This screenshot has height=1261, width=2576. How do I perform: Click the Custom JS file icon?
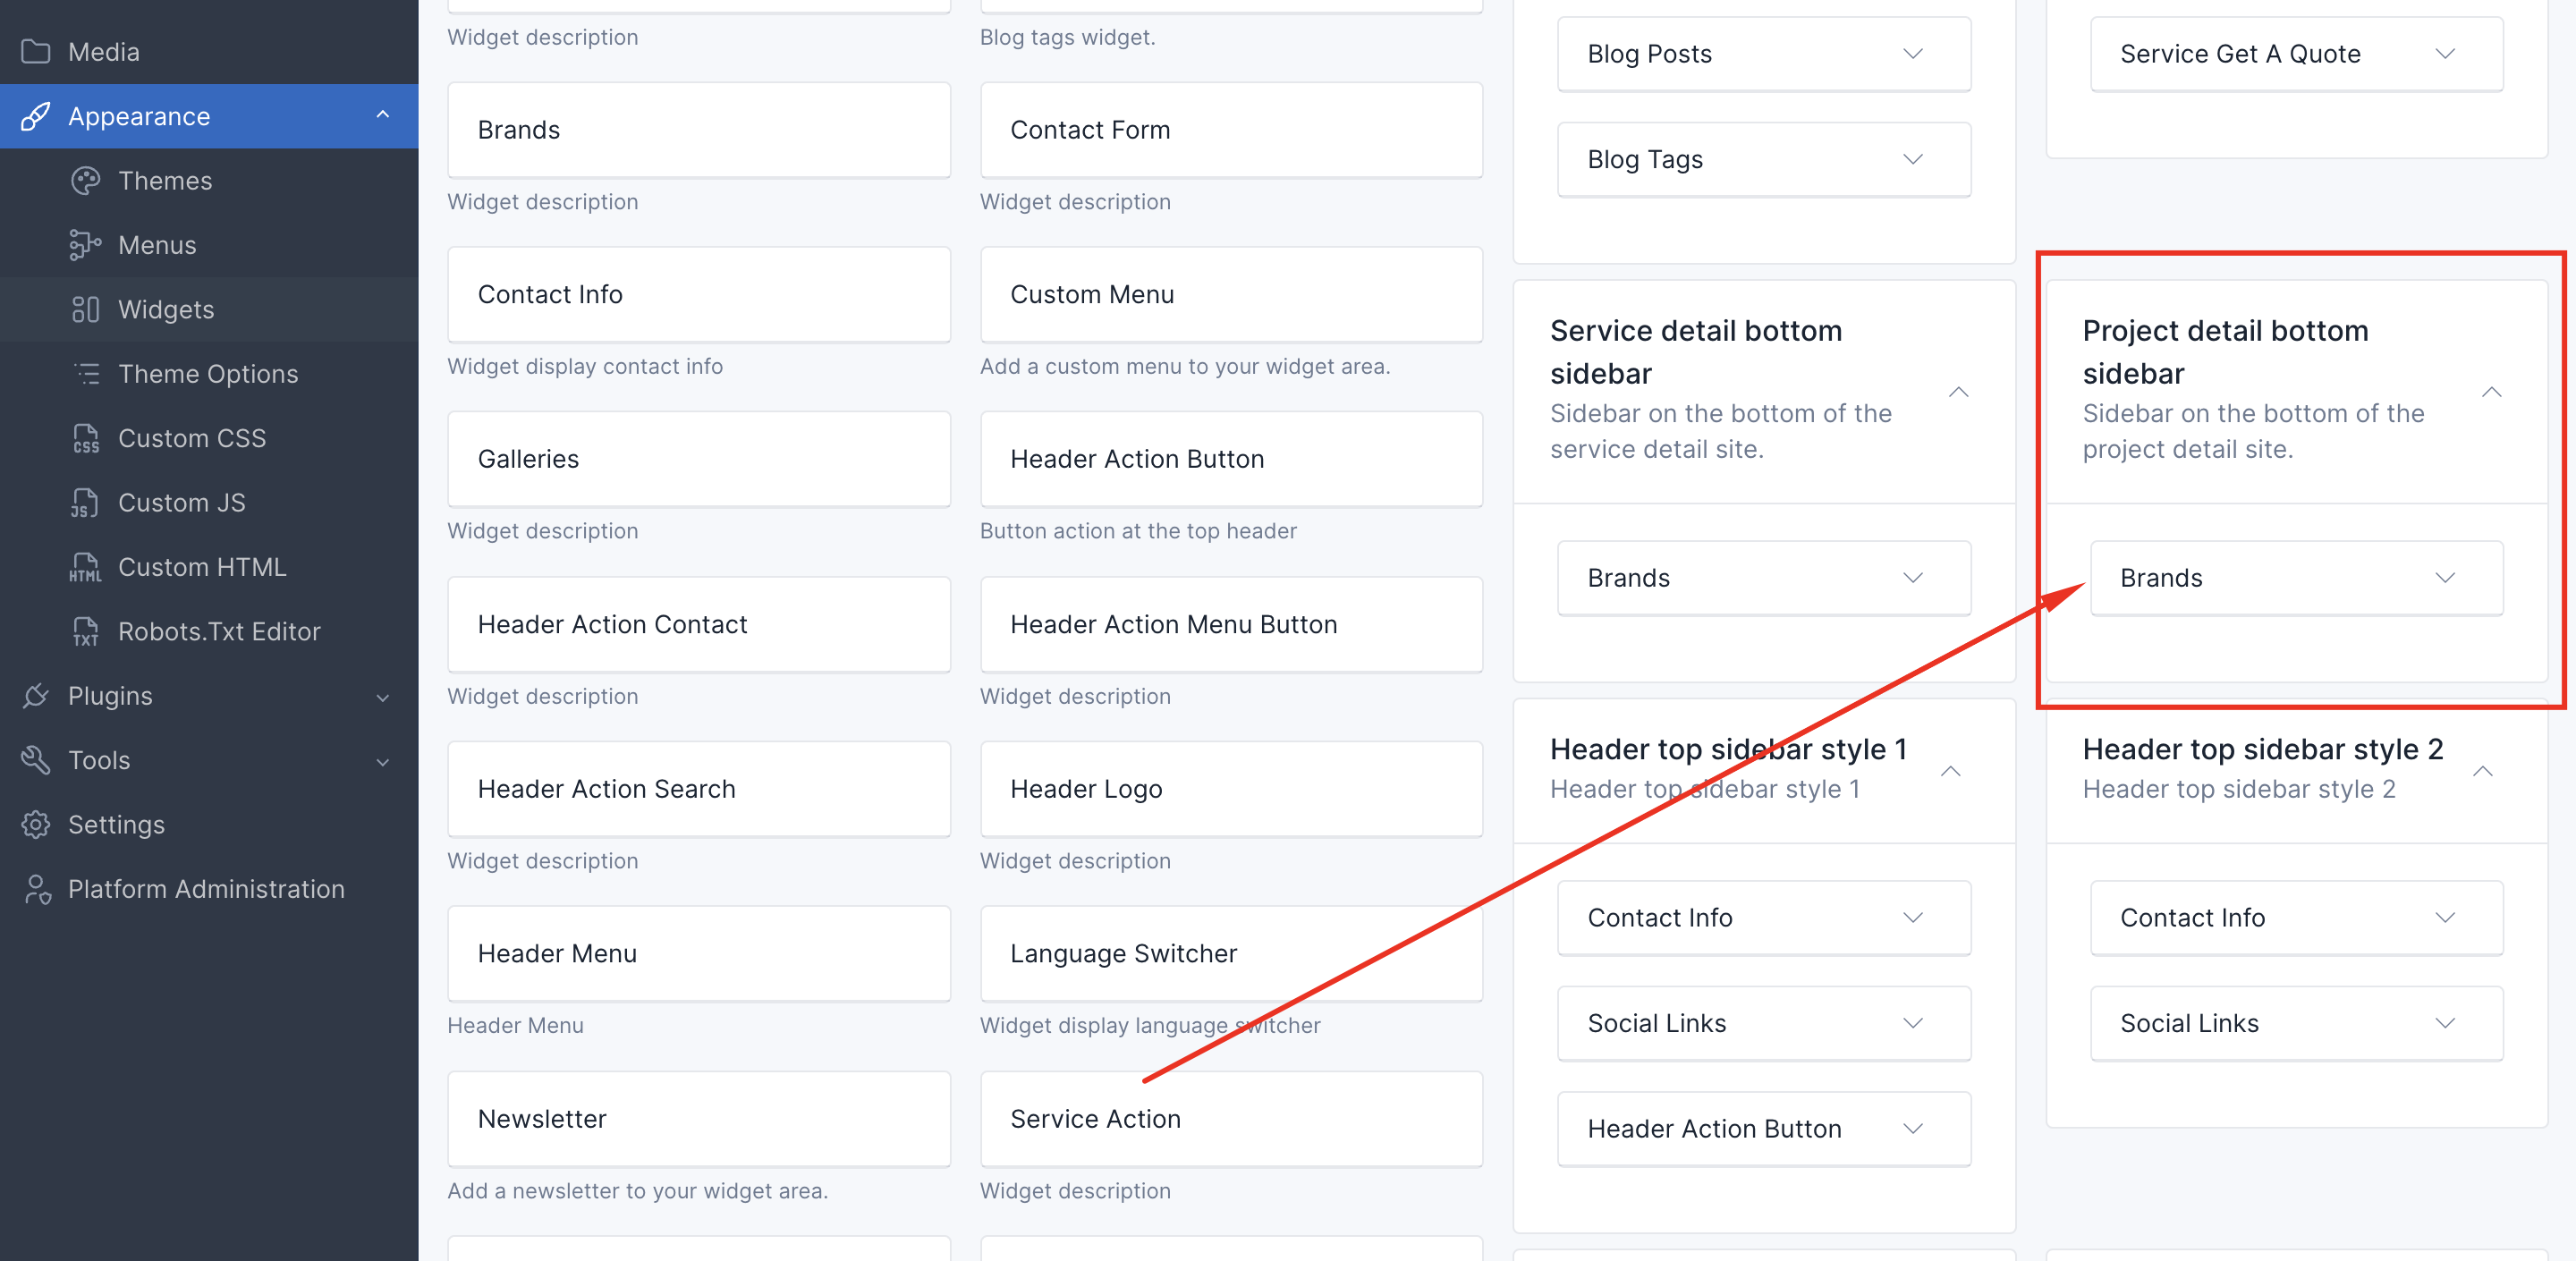pyautogui.click(x=86, y=502)
